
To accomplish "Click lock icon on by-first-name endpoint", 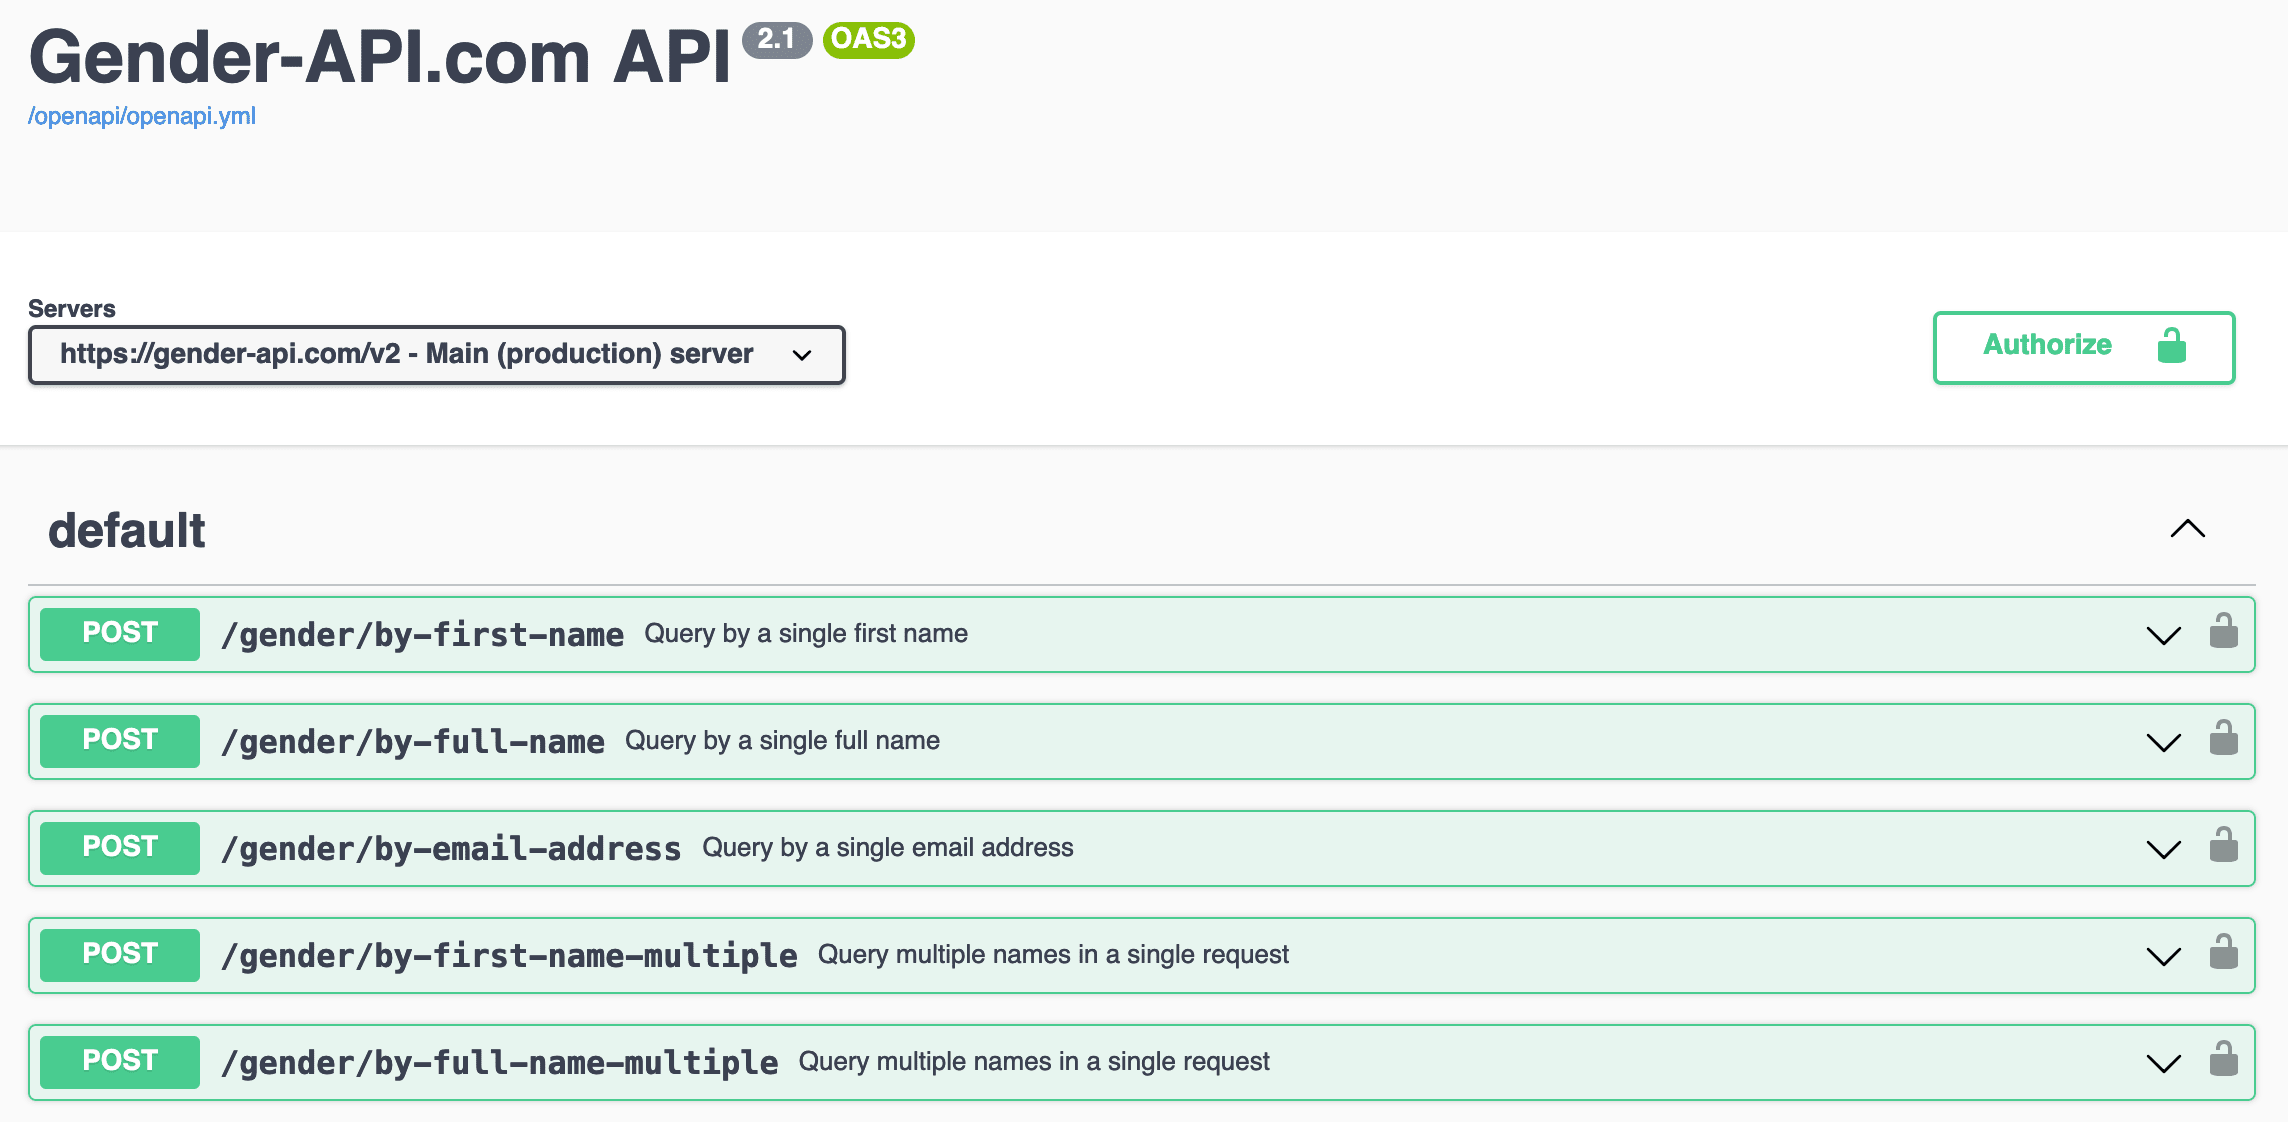I will tap(2223, 632).
